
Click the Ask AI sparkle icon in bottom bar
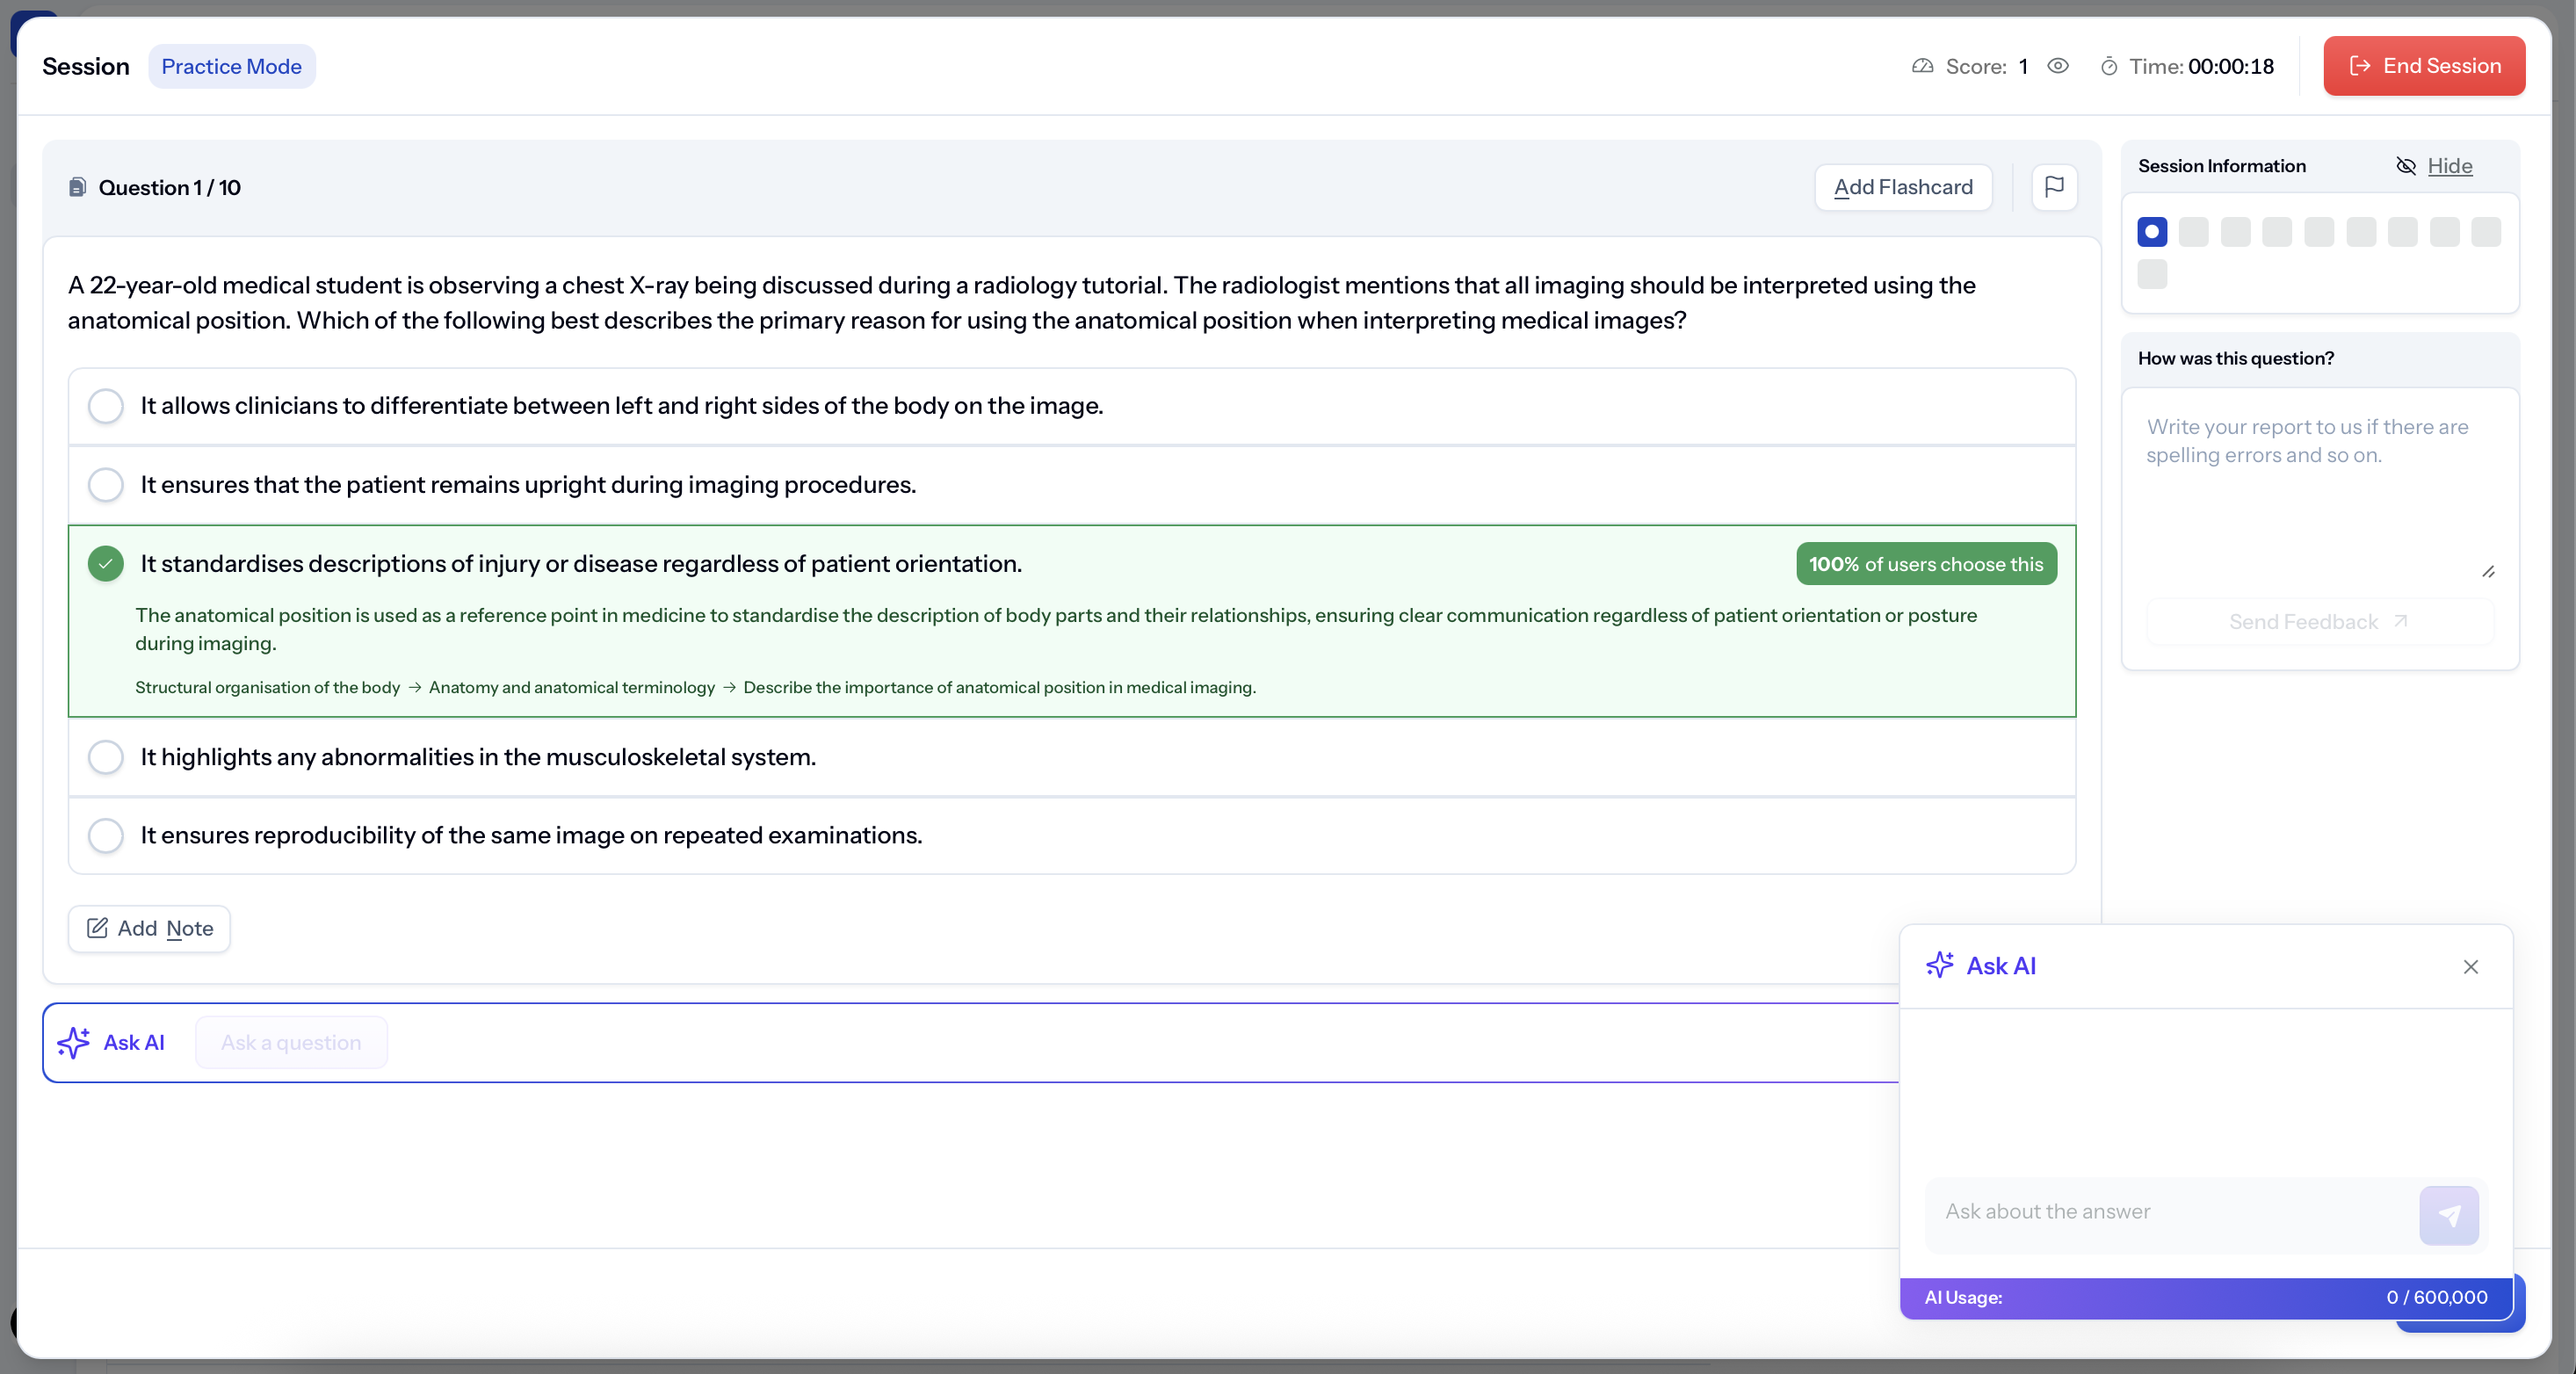click(x=74, y=1042)
